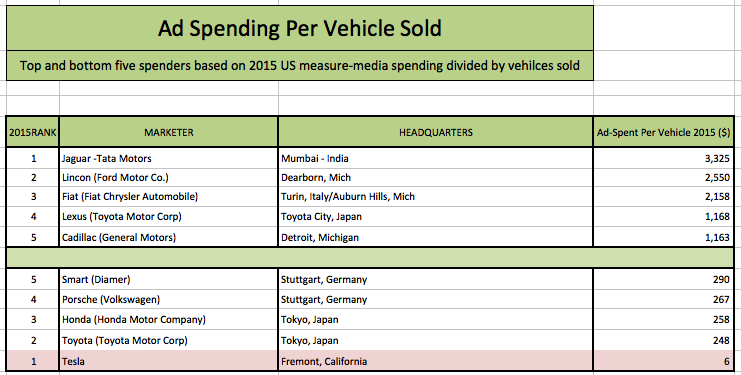The height and width of the screenshot is (375, 741).
Task: Click the 'Ad-Spent Per Vehicle 2015 ($)' header
Action: (663, 132)
